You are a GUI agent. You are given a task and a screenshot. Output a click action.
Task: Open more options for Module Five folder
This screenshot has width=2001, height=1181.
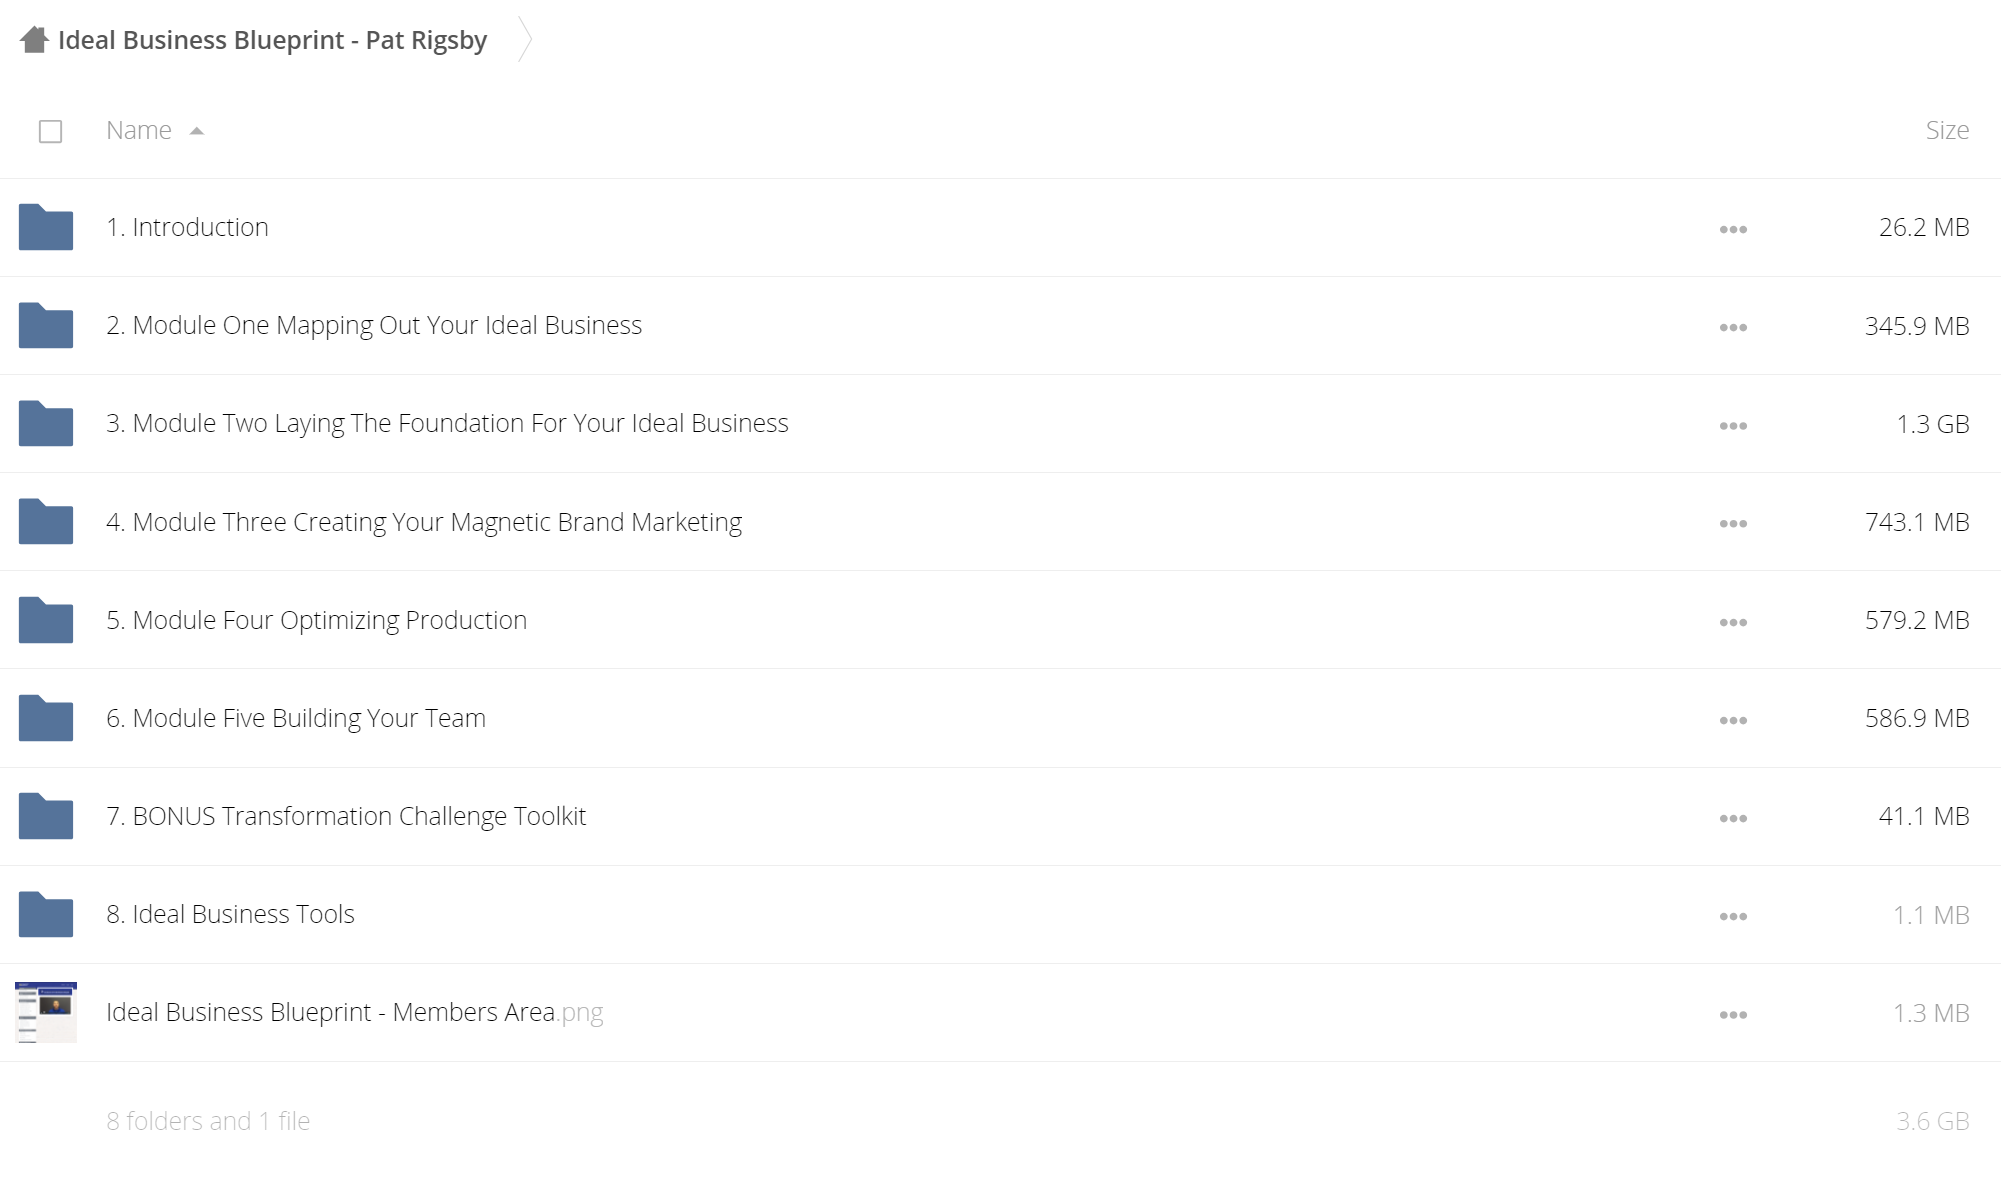coord(1733,720)
